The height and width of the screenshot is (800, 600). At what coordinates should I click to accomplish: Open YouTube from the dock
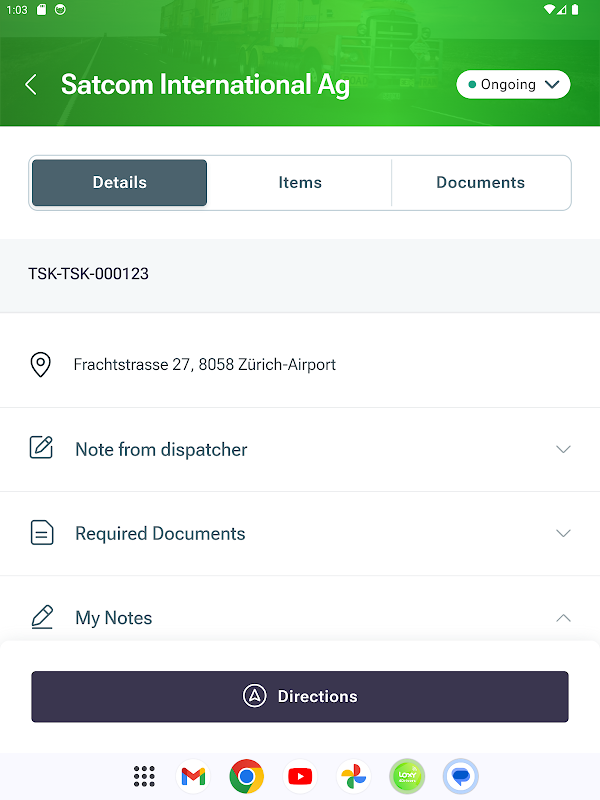299,776
